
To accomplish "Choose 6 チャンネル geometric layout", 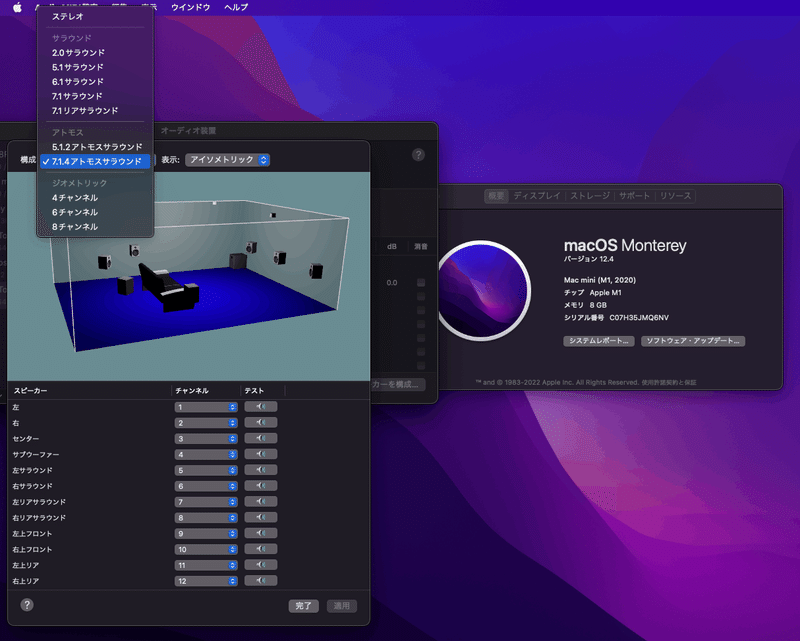I will 95,212.
